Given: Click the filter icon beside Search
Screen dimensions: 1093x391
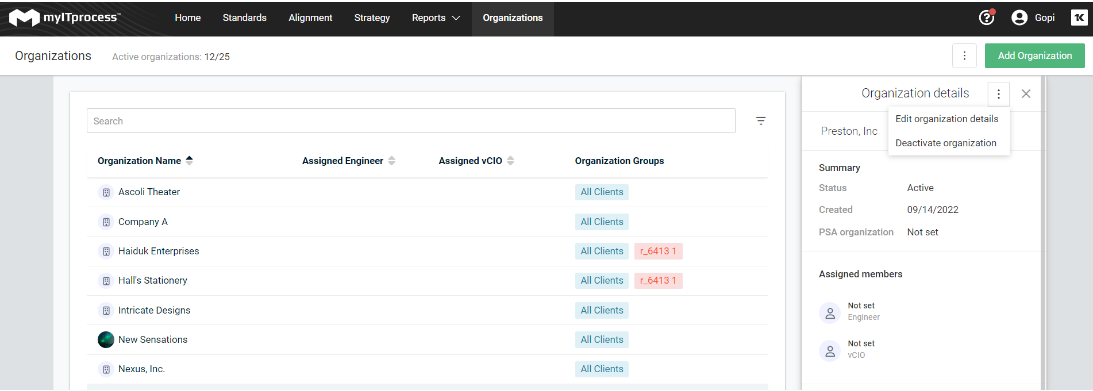Looking at the screenshot, I should click(760, 121).
